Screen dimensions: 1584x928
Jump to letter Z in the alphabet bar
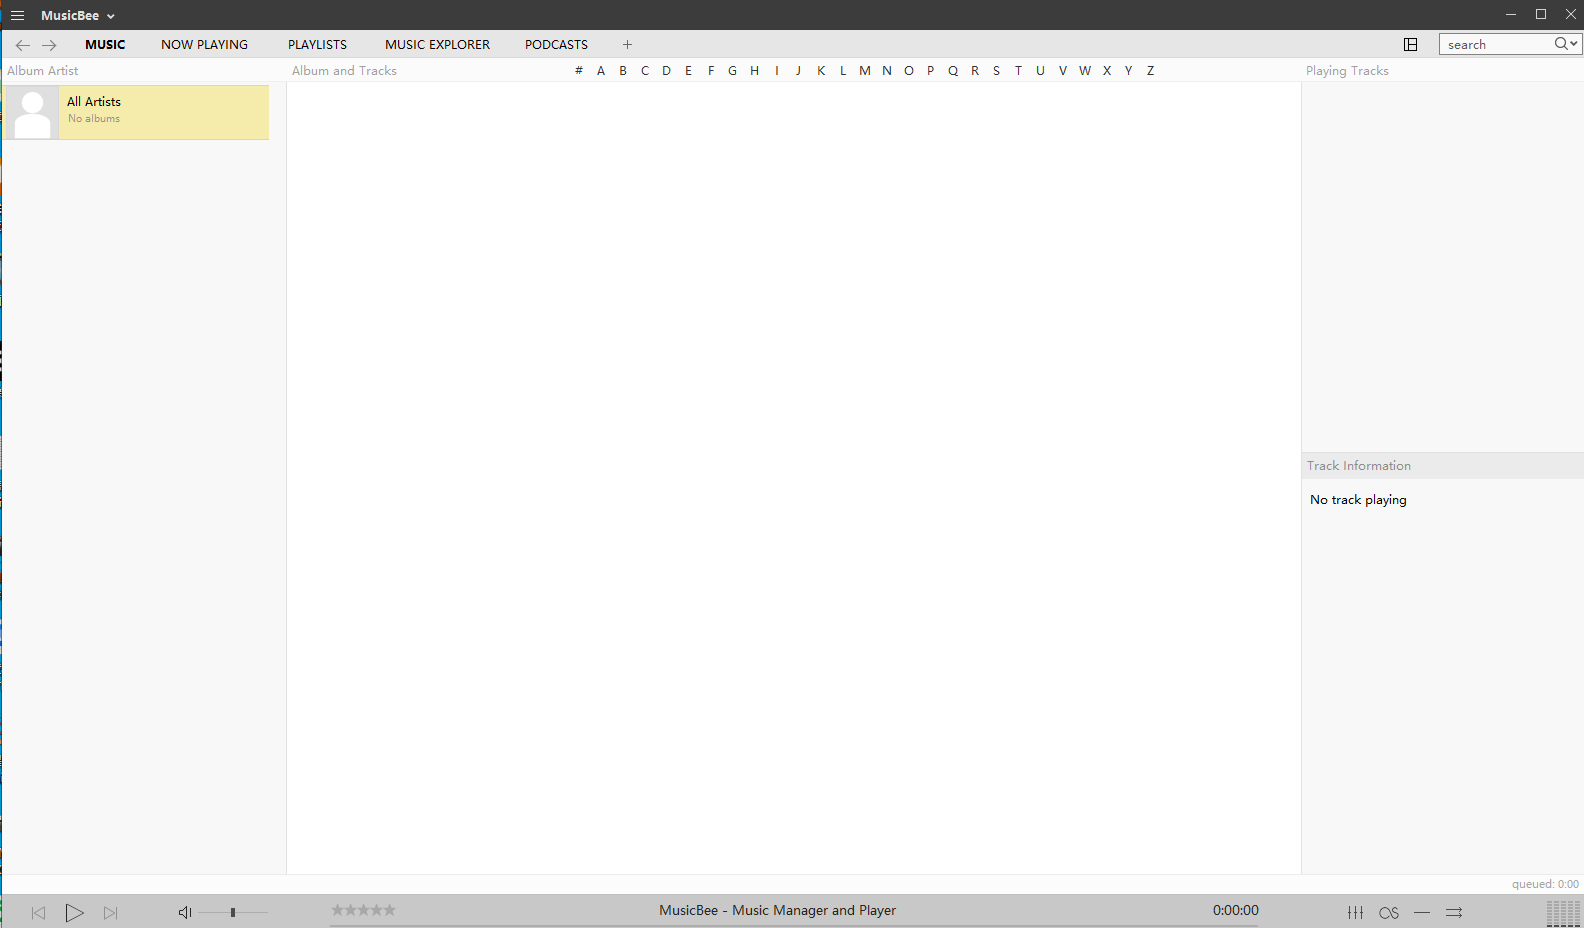[1150, 71]
